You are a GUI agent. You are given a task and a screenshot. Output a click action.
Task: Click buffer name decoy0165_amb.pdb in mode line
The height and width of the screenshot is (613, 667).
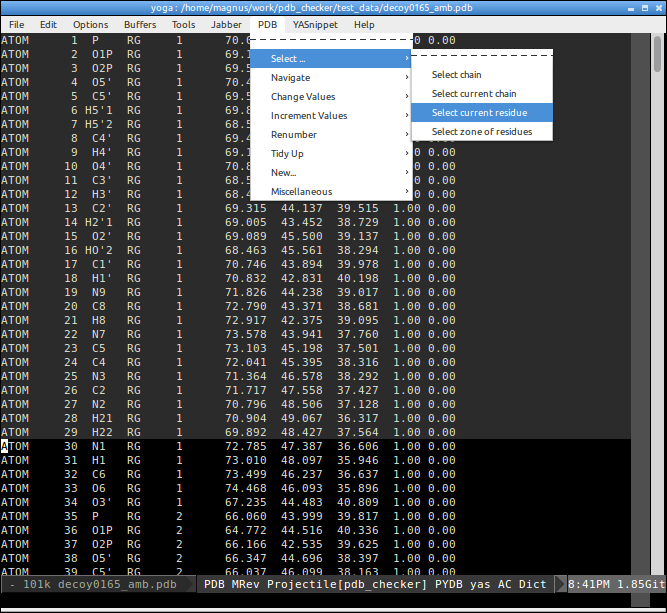coord(117,584)
